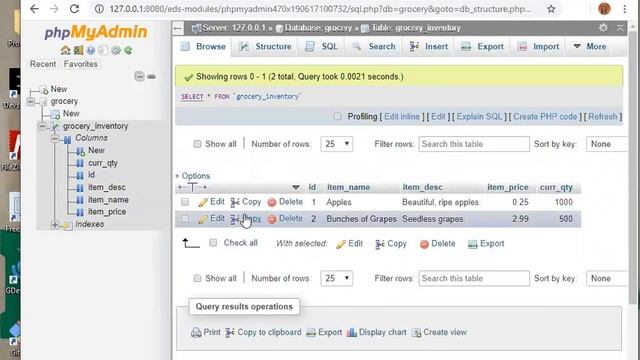The image size is (640, 360).
Task: Click Export icon in query results operations
Action: point(311,332)
